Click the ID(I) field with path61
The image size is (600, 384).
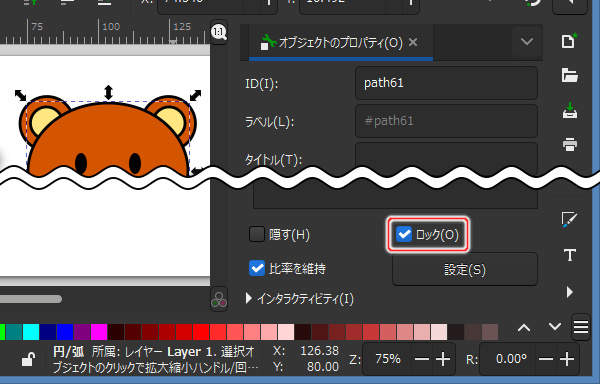446,83
